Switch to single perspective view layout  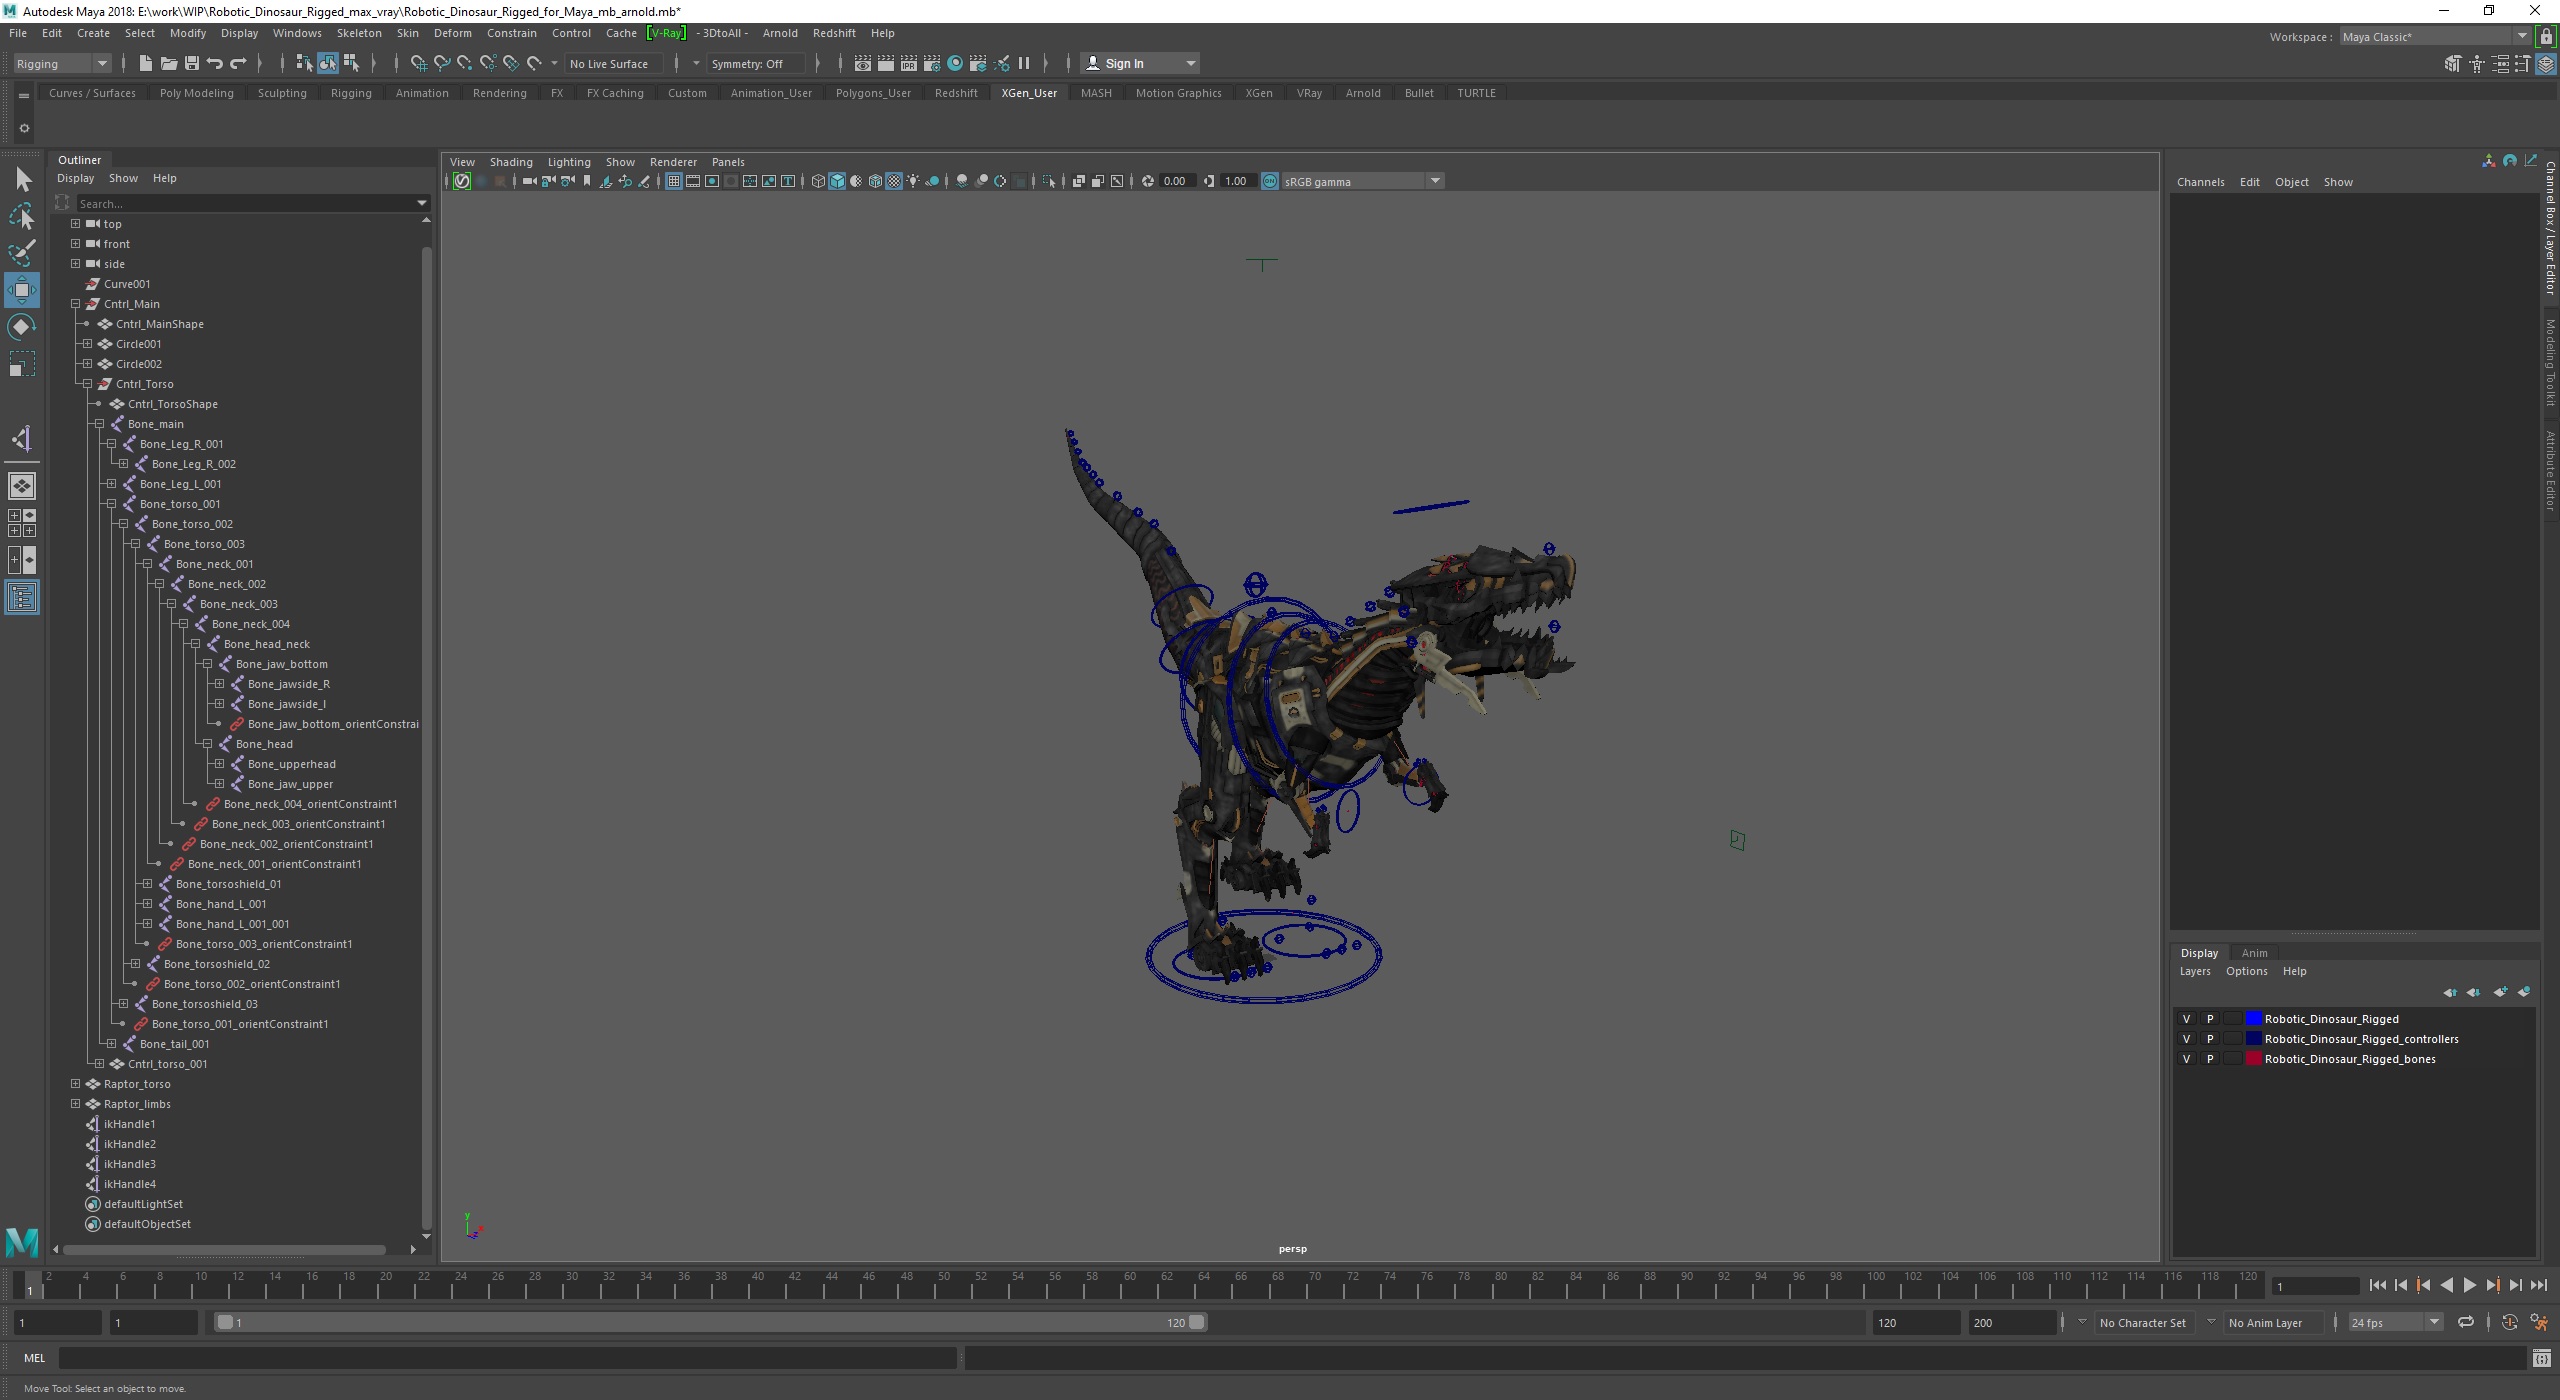point(22,486)
